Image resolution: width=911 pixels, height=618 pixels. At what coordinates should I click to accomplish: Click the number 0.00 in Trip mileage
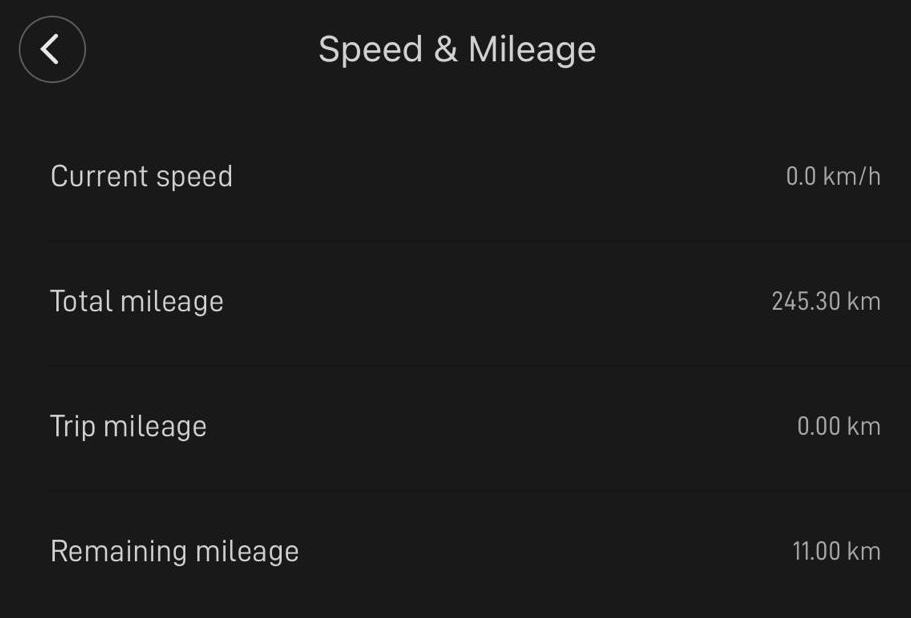[818, 426]
